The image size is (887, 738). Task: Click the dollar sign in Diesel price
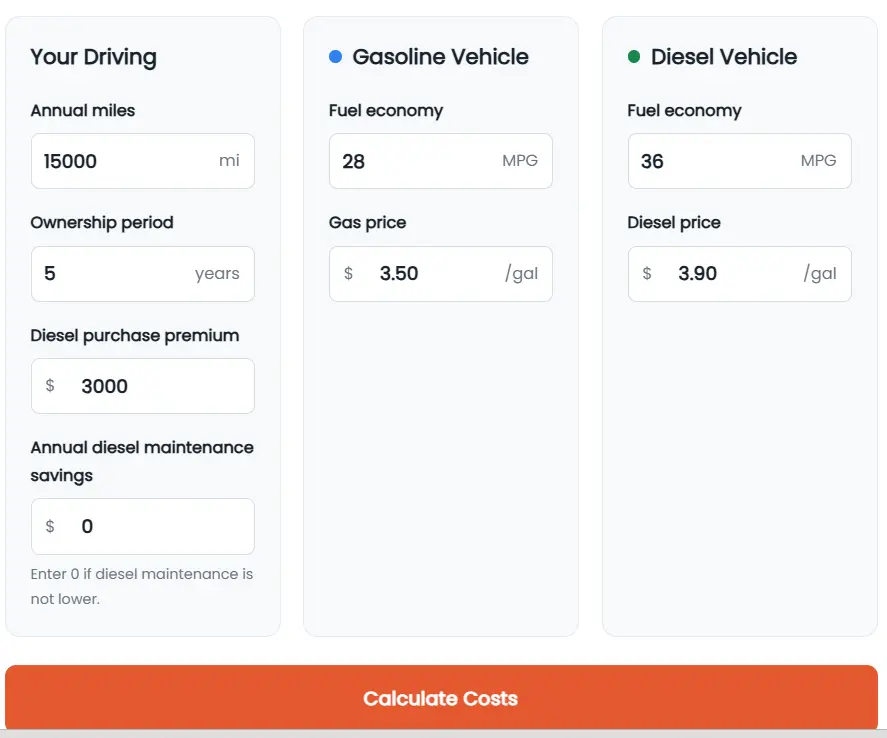(647, 274)
